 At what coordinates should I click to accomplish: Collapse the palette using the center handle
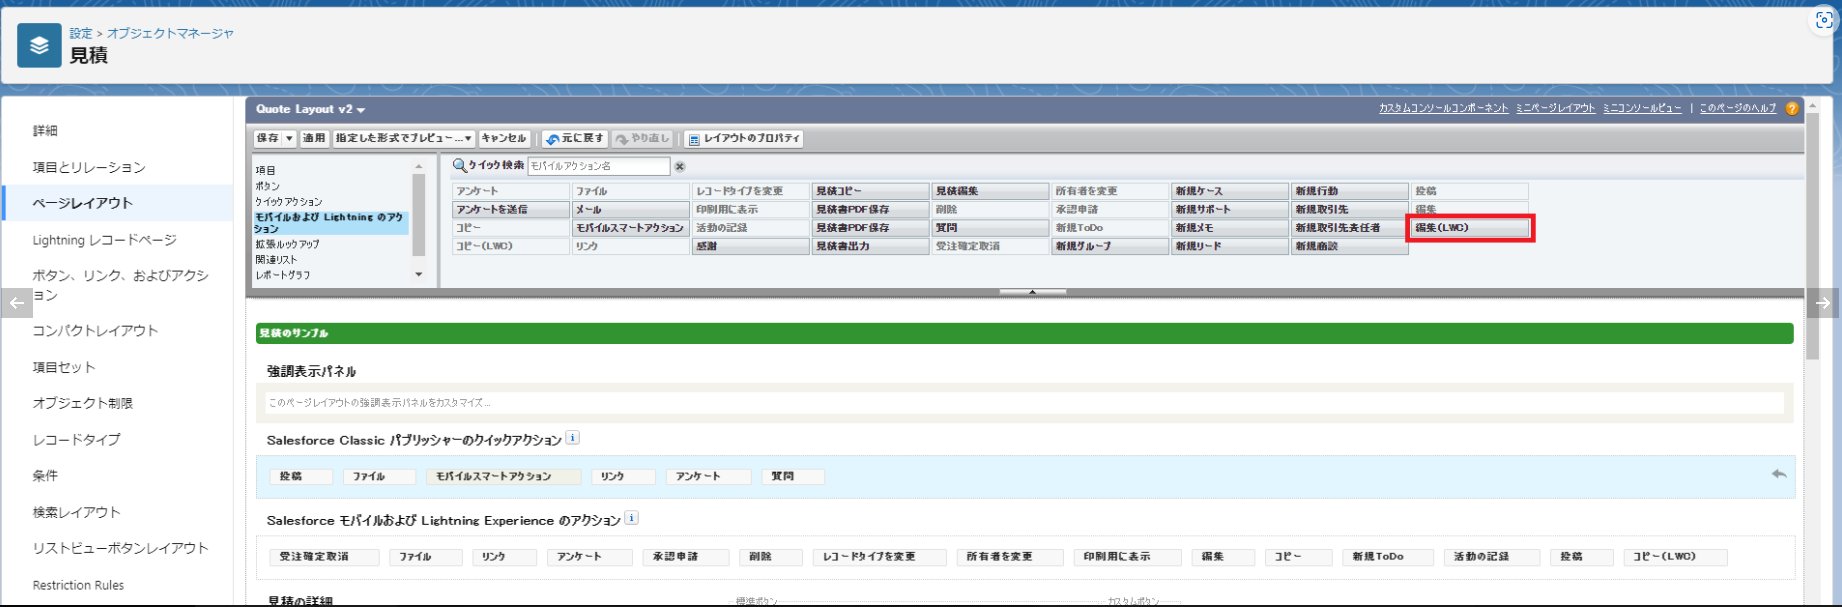tap(1032, 292)
